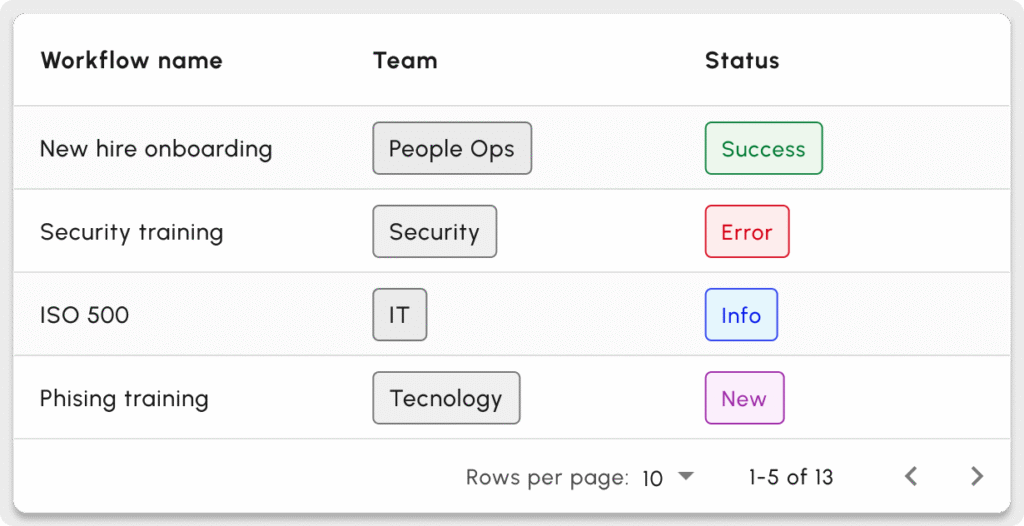The image size is (1024, 526).
Task: Click the Tecnology team chip
Action: pos(446,398)
